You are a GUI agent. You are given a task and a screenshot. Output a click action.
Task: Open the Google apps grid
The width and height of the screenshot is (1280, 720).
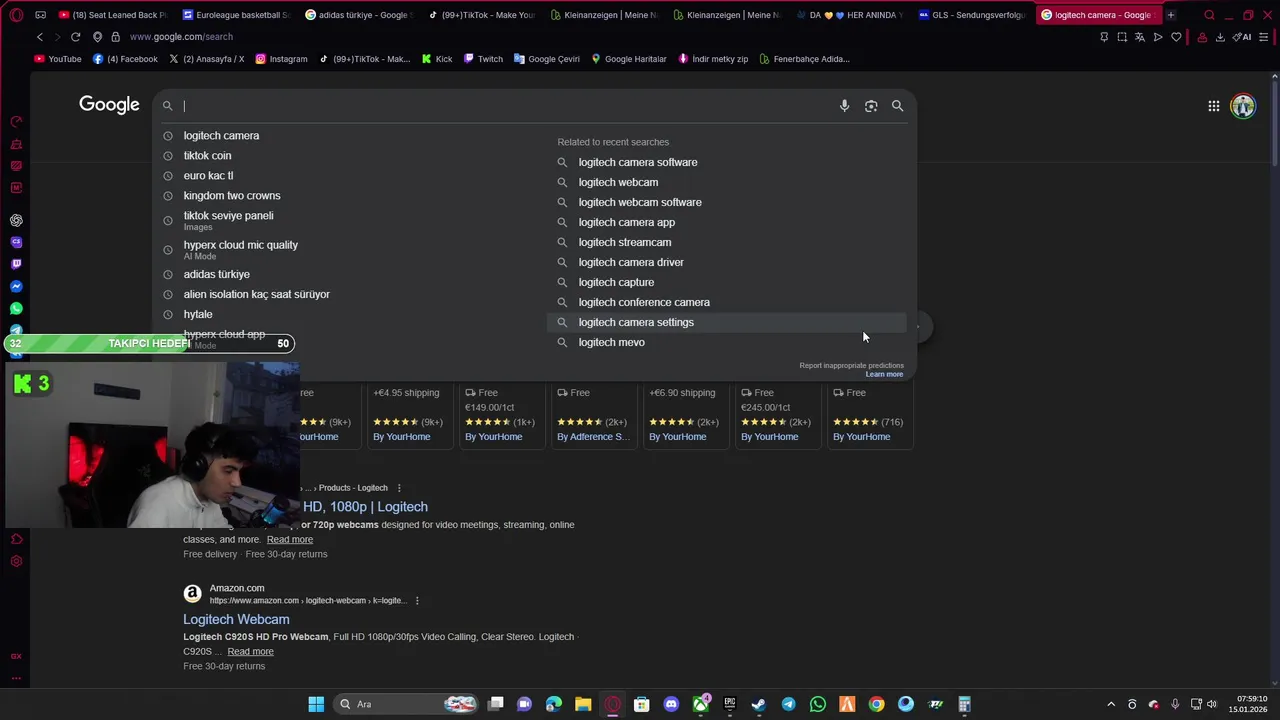pyautogui.click(x=1213, y=106)
